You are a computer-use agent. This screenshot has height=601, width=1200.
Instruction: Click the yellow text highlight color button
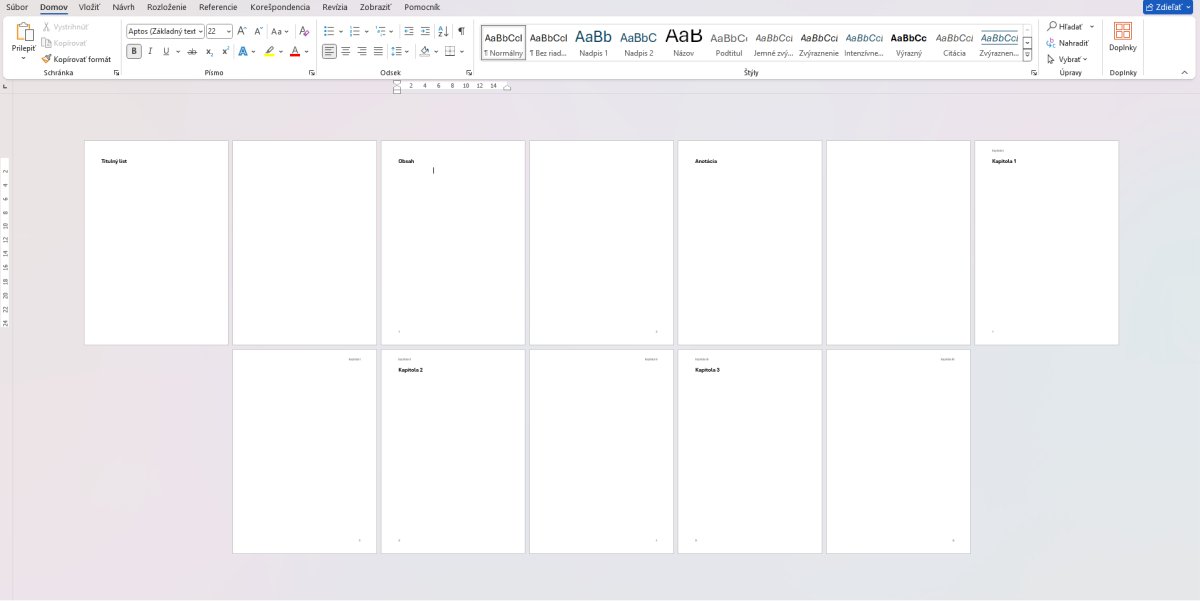point(269,51)
